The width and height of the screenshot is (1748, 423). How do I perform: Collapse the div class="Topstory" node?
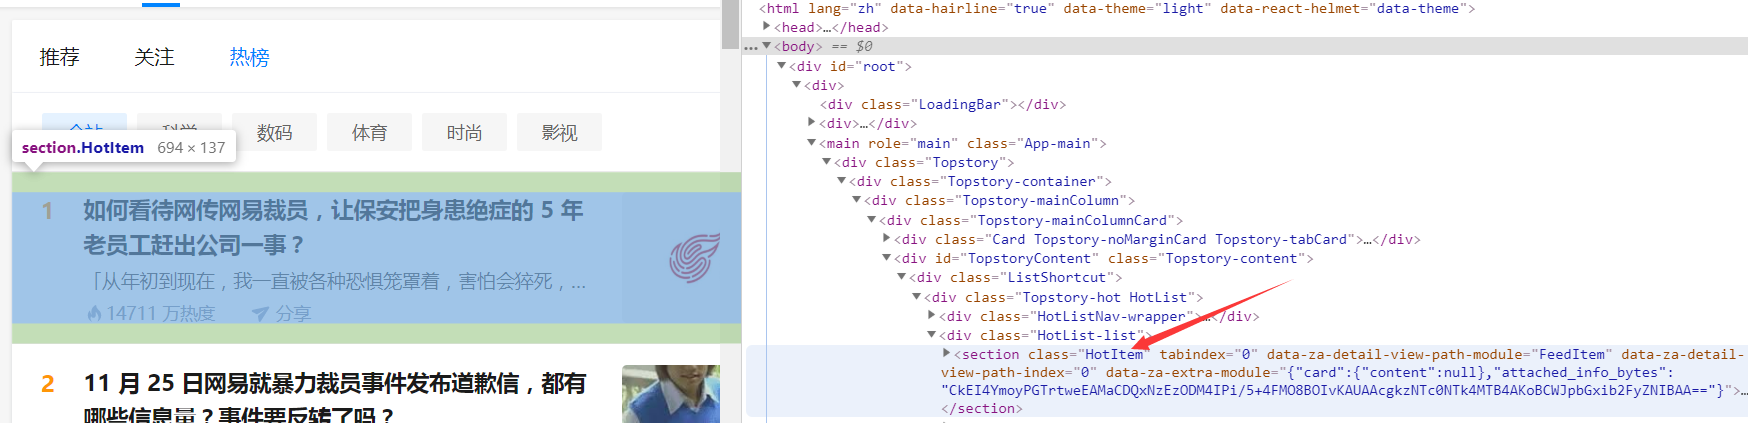coord(827,162)
